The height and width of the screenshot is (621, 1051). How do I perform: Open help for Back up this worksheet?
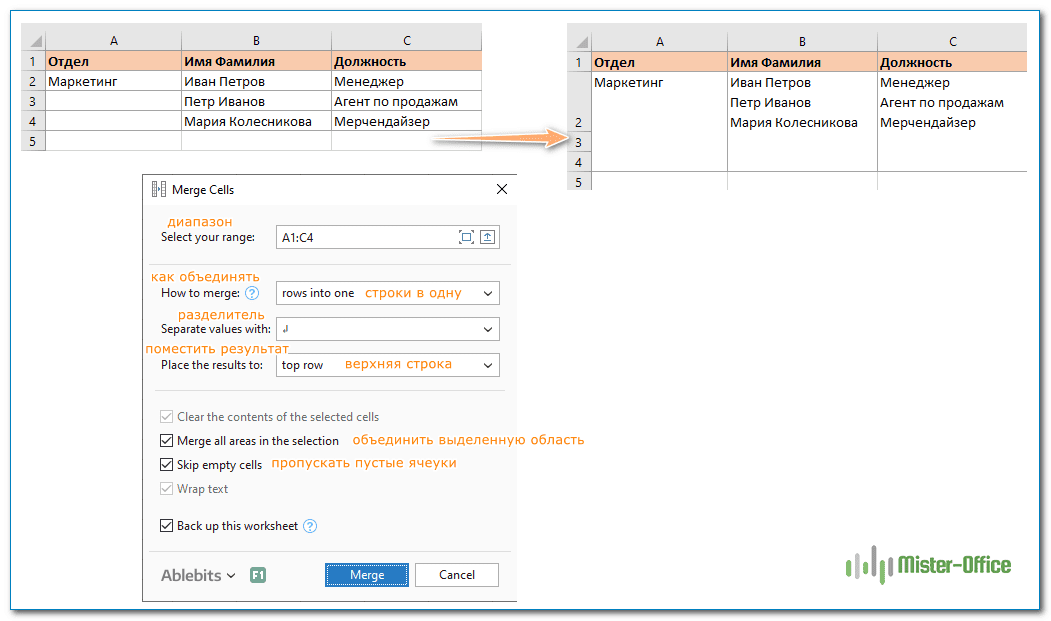point(310,526)
